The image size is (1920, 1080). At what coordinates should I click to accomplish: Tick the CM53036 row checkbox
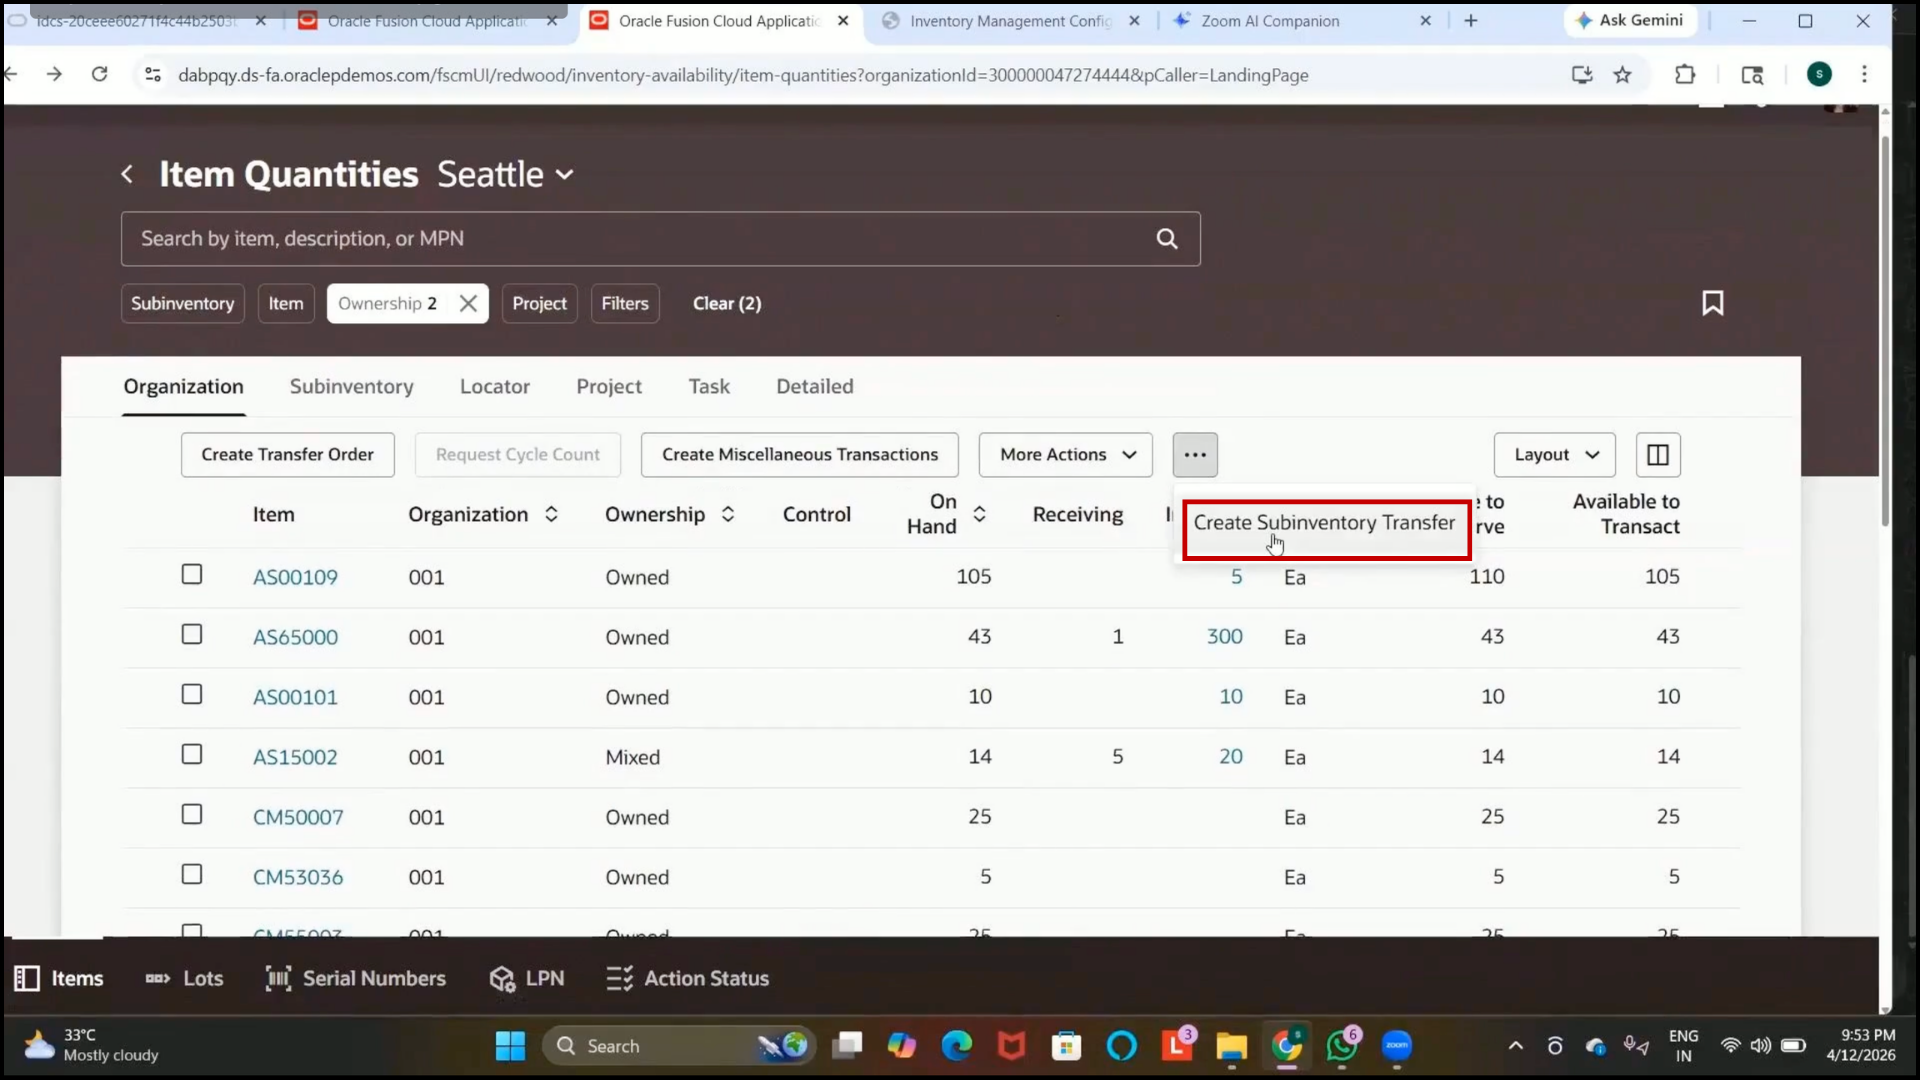pyautogui.click(x=192, y=874)
